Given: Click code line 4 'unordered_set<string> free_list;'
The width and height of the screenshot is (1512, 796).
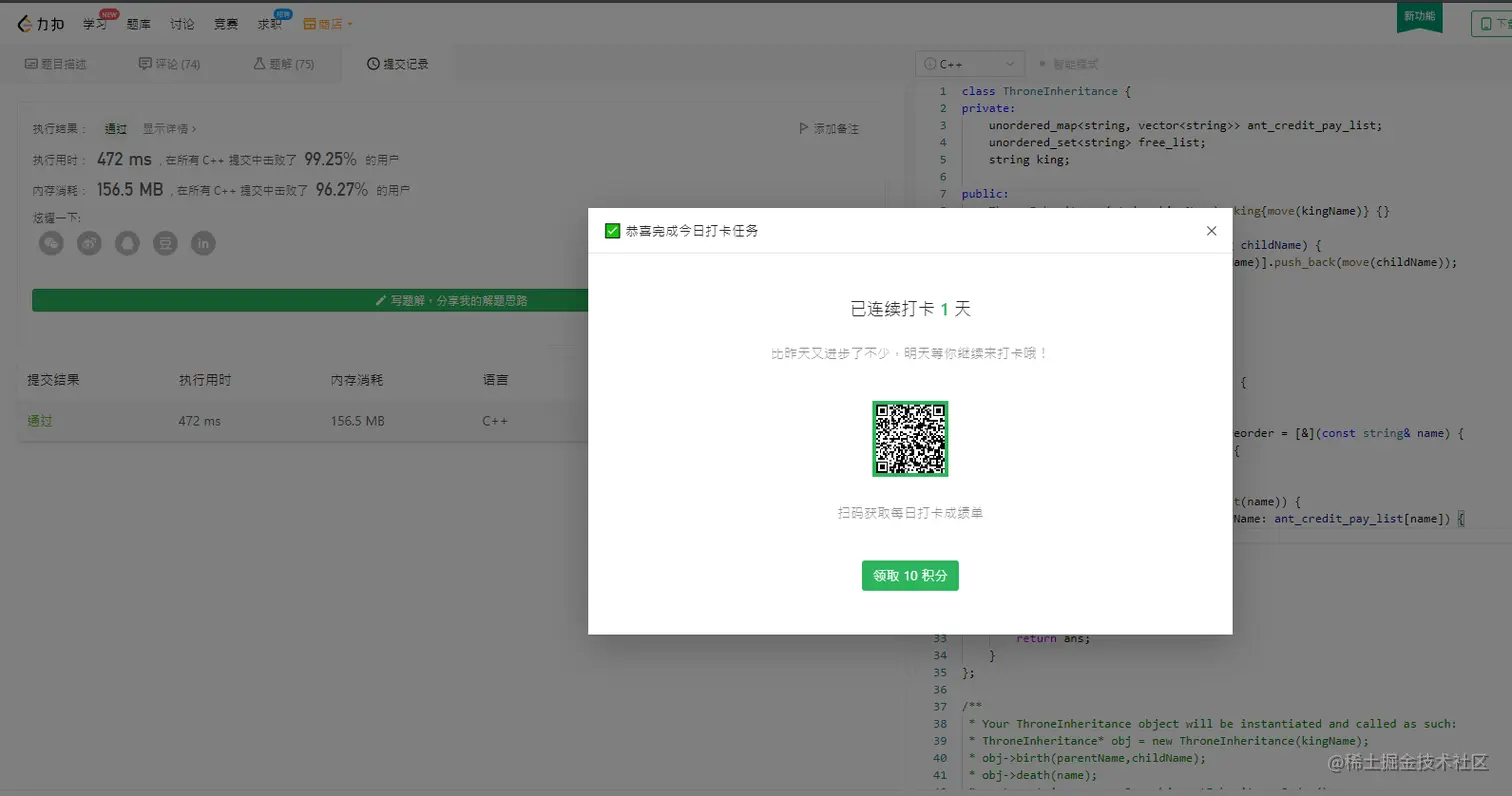Looking at the screenshot, I should (x=1097, y=142).
